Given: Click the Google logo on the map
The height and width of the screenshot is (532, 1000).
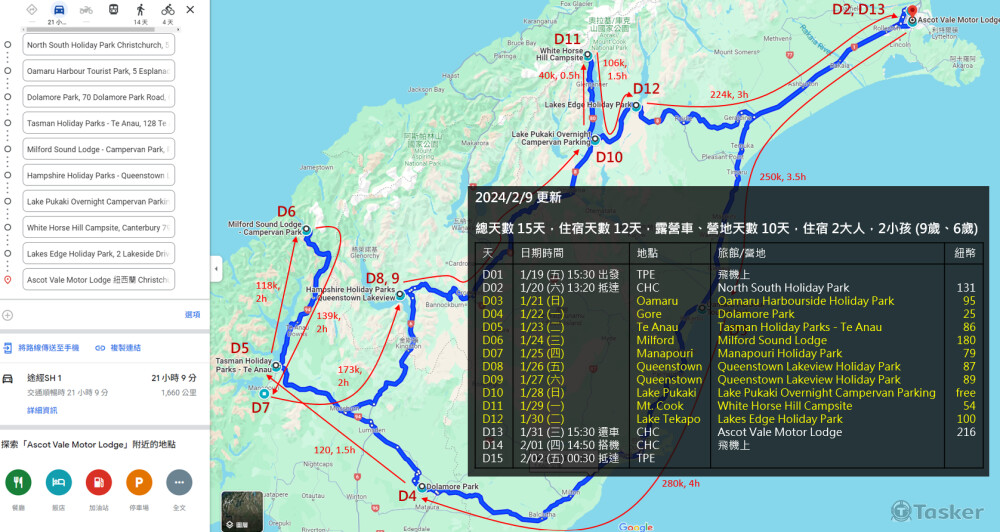Looking at the screenshot, I should (635, 526).
